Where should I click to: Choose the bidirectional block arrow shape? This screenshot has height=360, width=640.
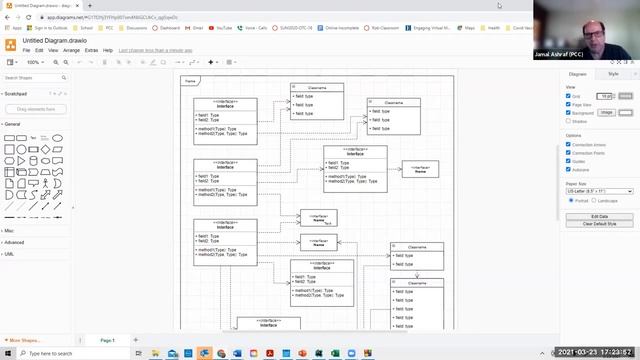[x=45, y=195]
